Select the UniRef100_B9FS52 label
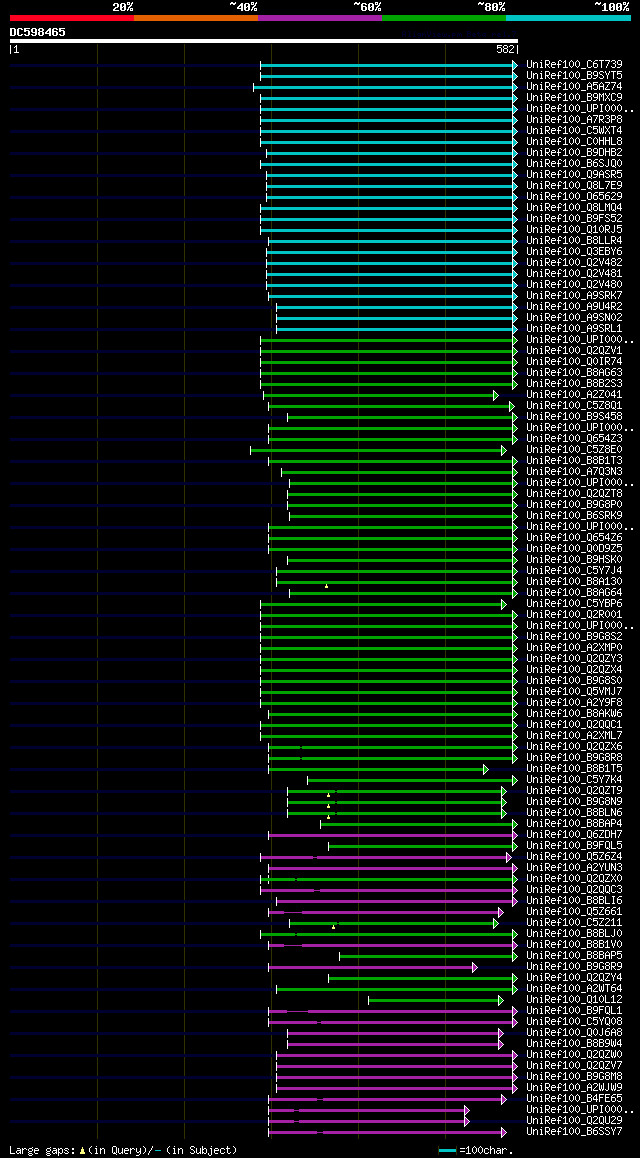Image resolution: width=640 pixels, height=1158 pixels. tap(574, 219)
